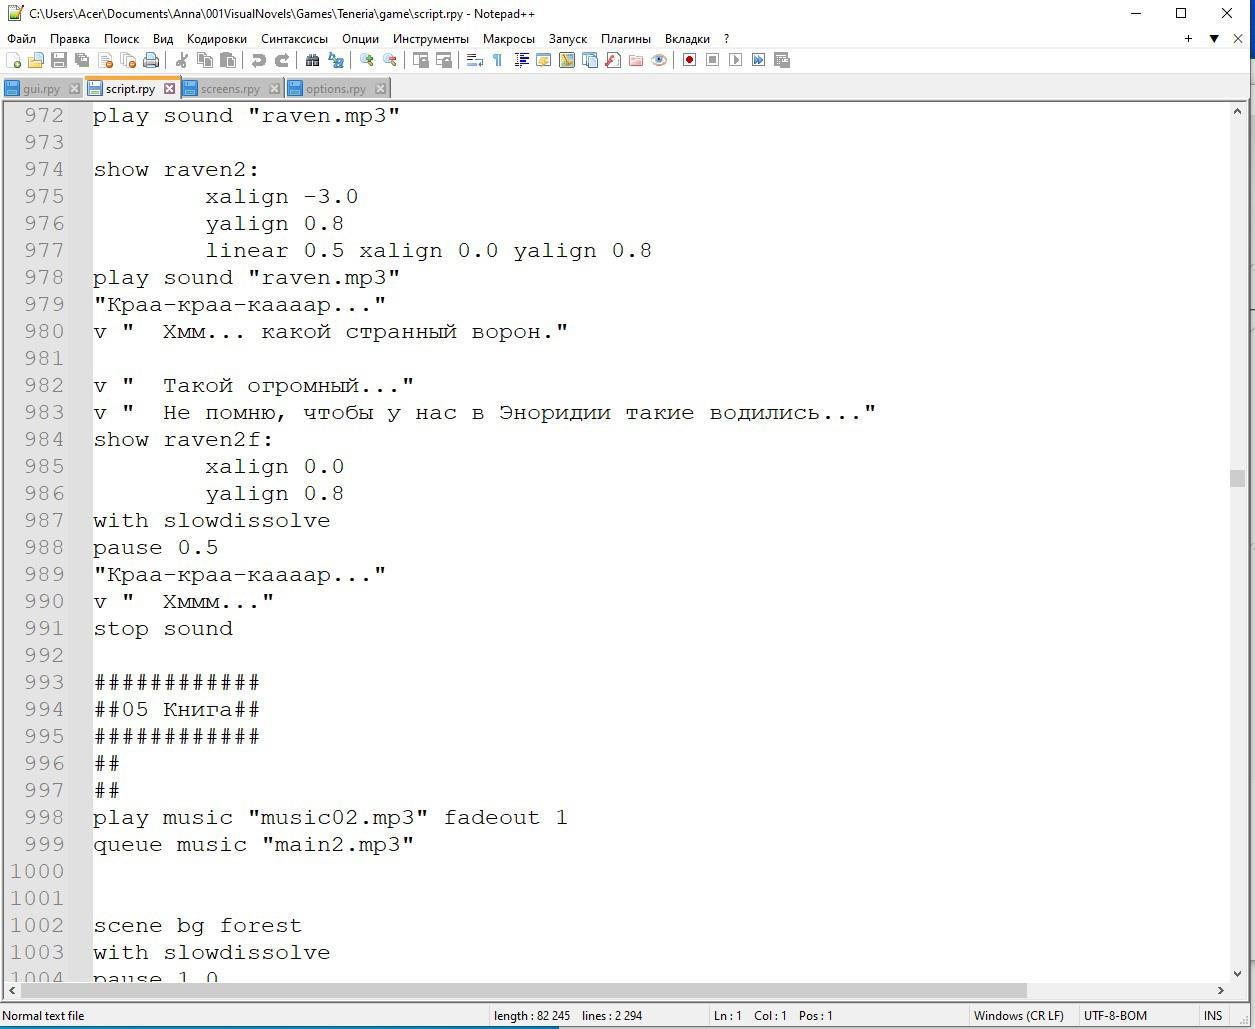Click the Undo arrow icon
Image resolution: width=1255 pixels, height=1029 pixels.
(x=259, y=60)
